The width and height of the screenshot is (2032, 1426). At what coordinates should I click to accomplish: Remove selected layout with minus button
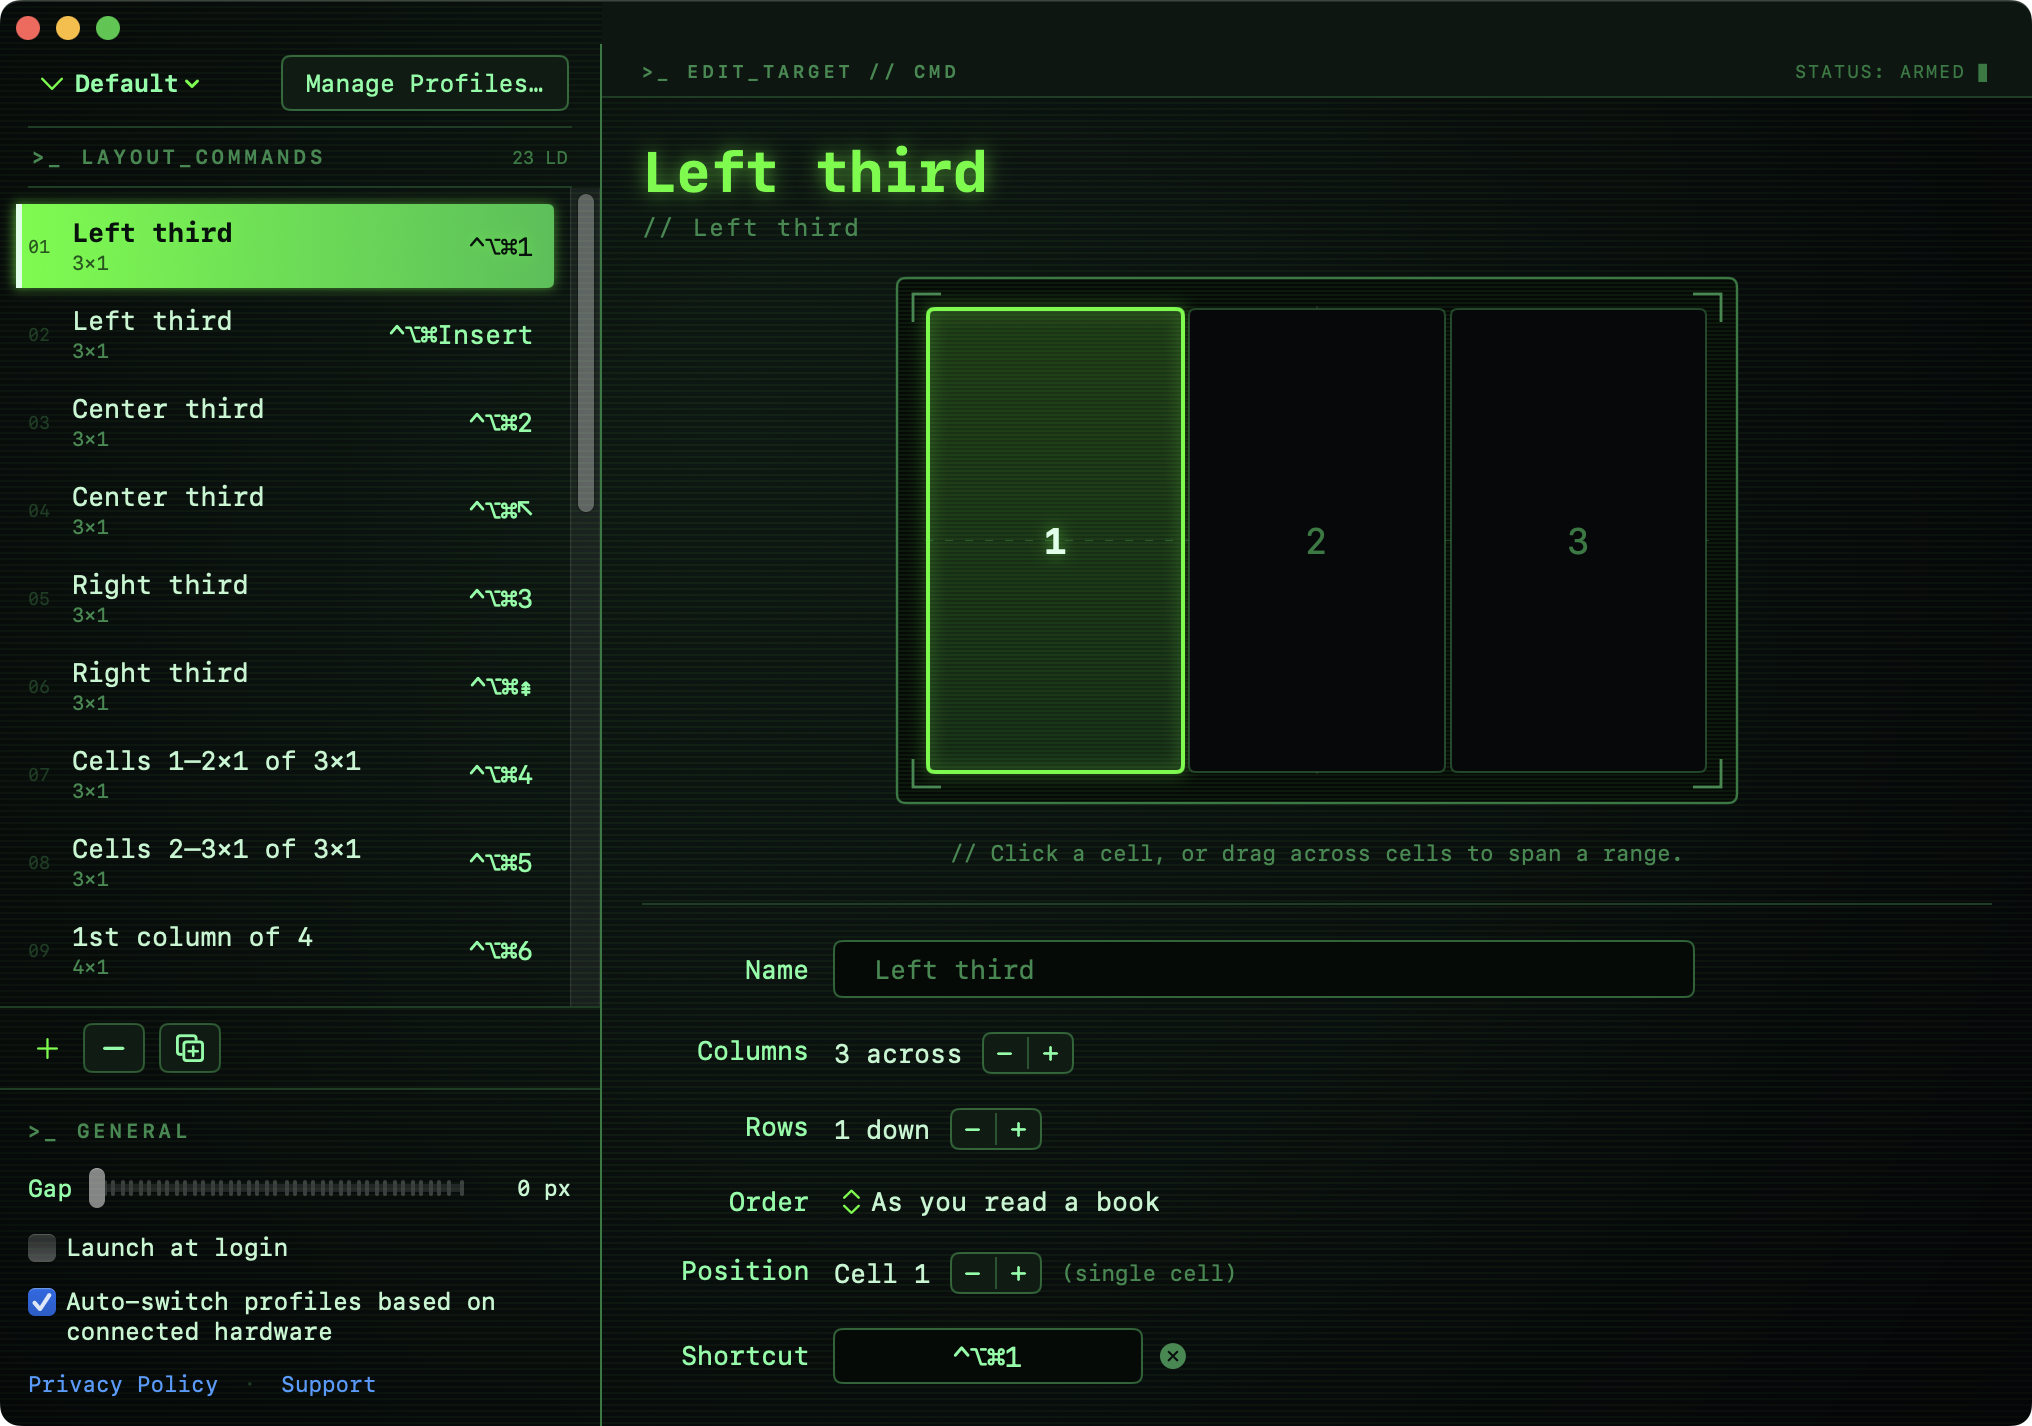click(x=113, y=1048)
